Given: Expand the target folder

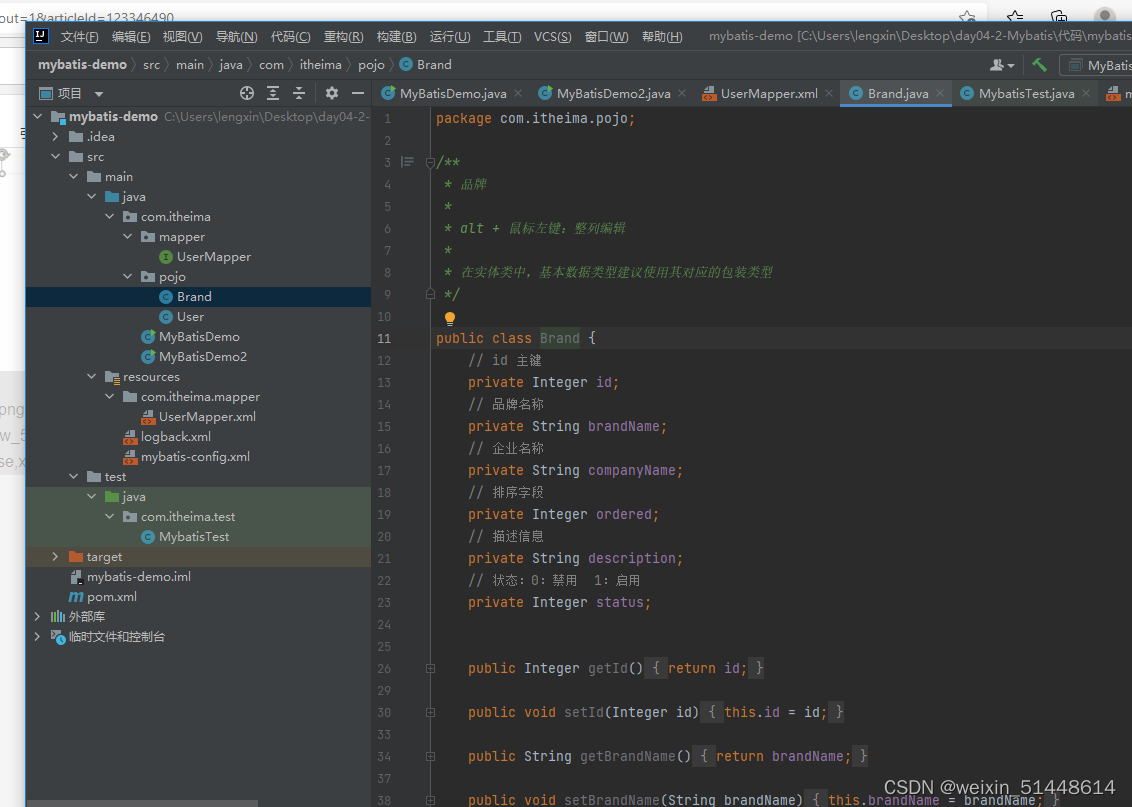Looking at the screenshot, I should pos(56,557).
